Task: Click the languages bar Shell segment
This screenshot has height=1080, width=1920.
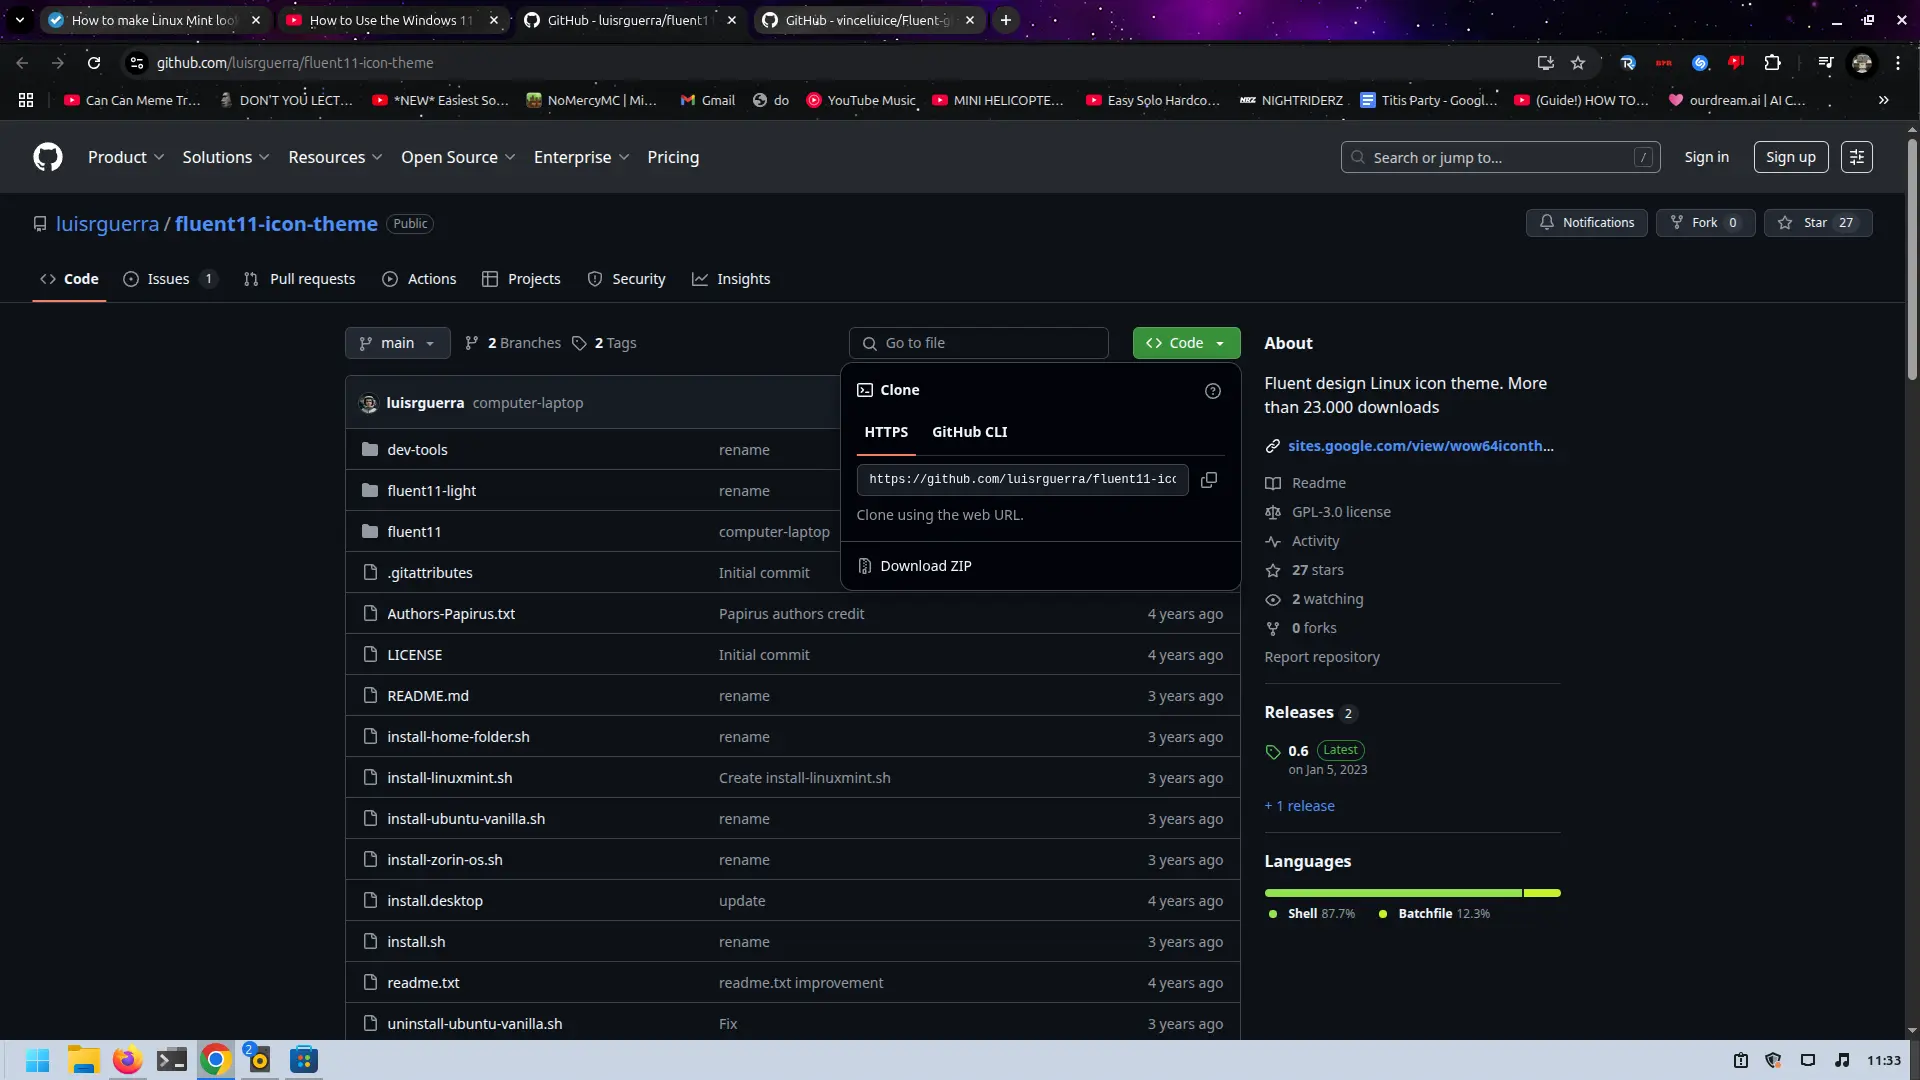Action: (1393, 893)
